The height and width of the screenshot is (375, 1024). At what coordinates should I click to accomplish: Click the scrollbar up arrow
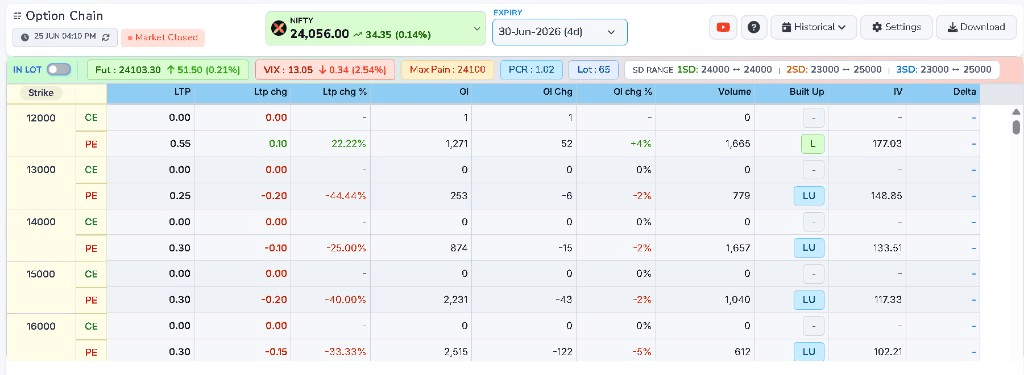point(1016,112)
